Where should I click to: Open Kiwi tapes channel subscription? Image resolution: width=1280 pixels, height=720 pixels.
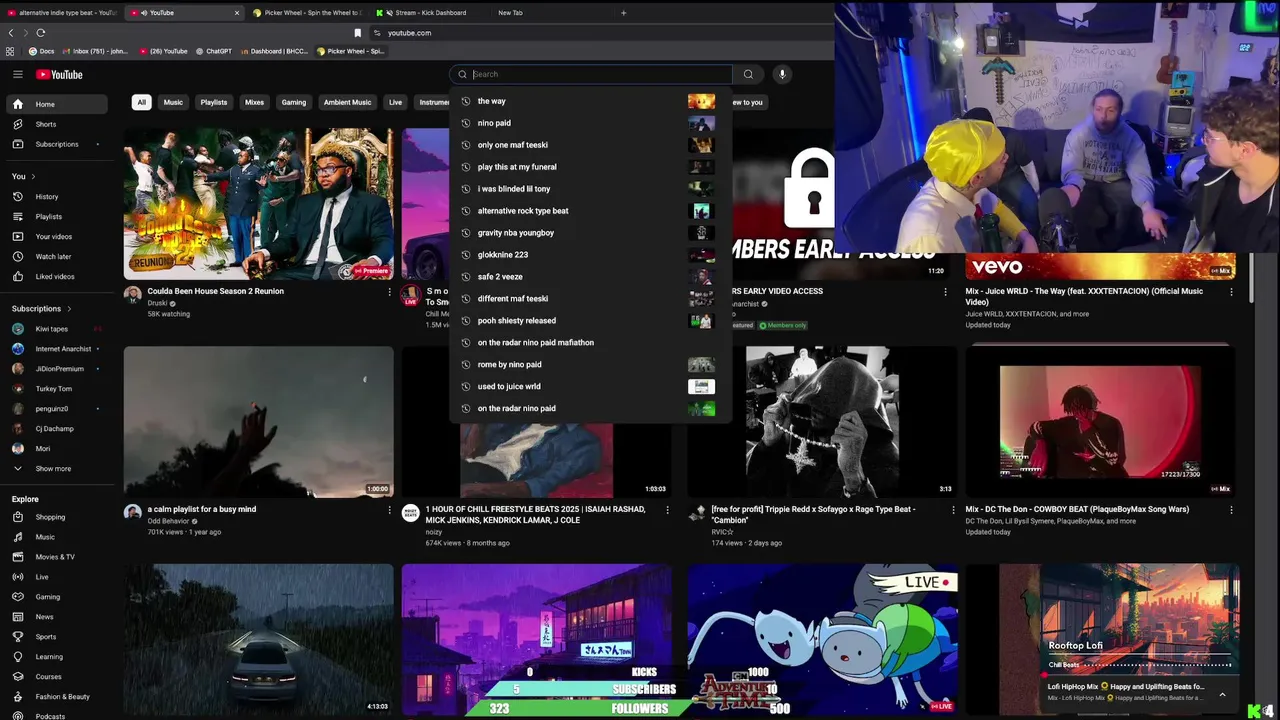[x=56, y=329]
